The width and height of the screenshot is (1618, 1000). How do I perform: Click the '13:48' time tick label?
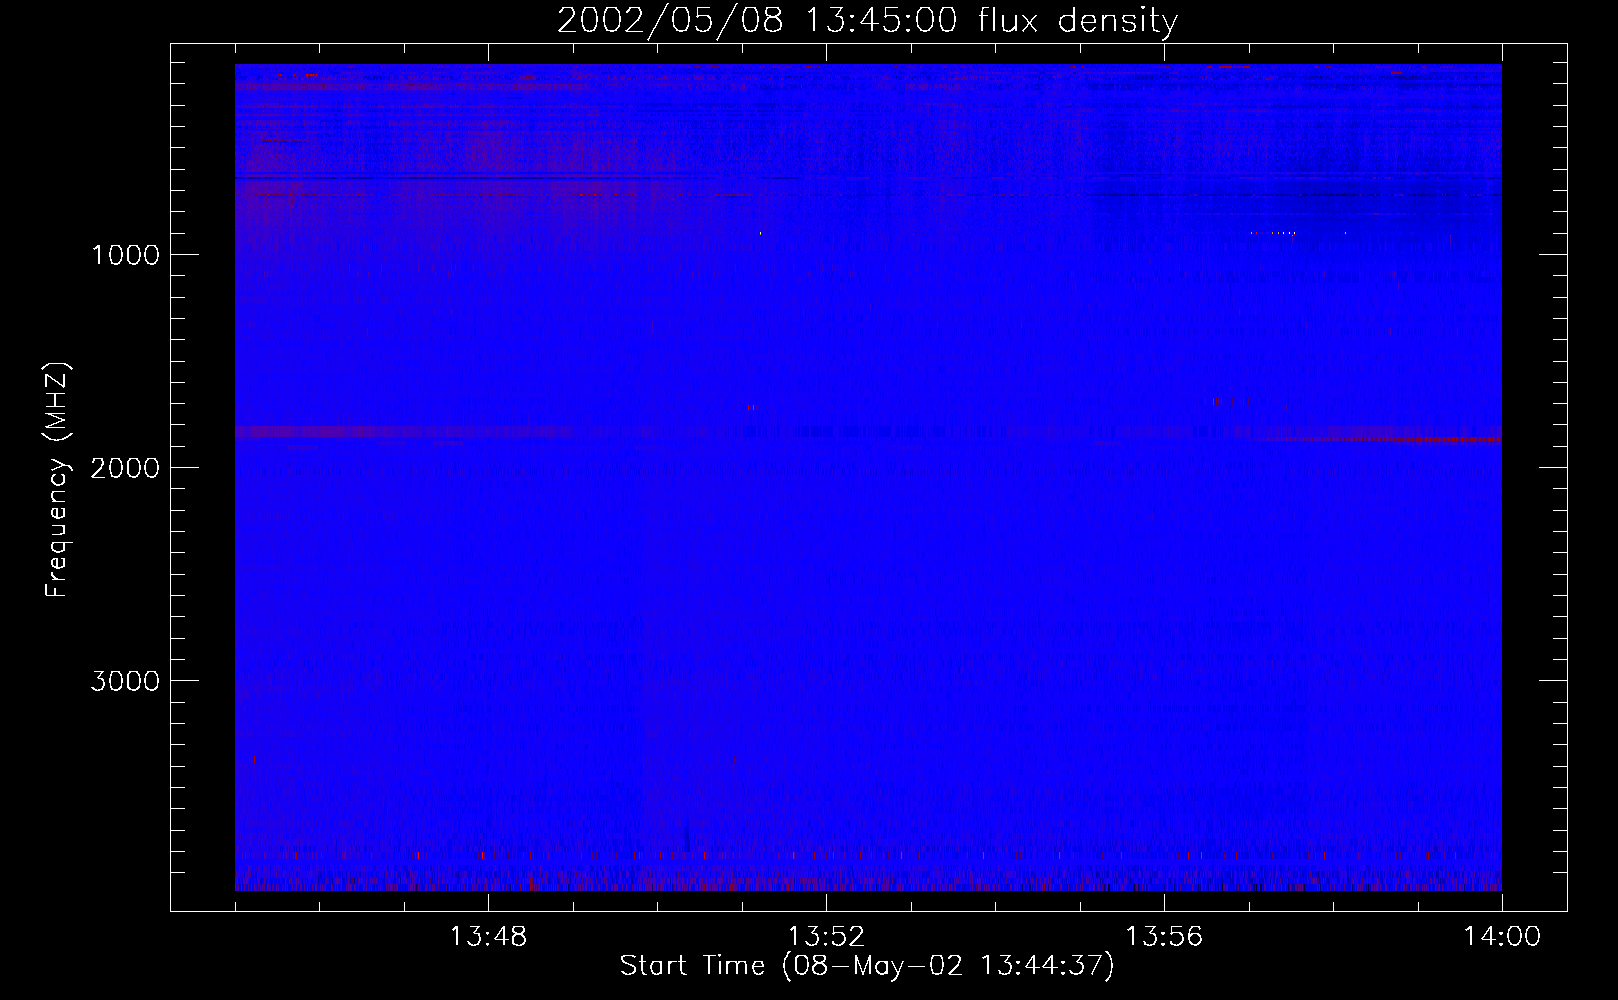click(488, 937)
